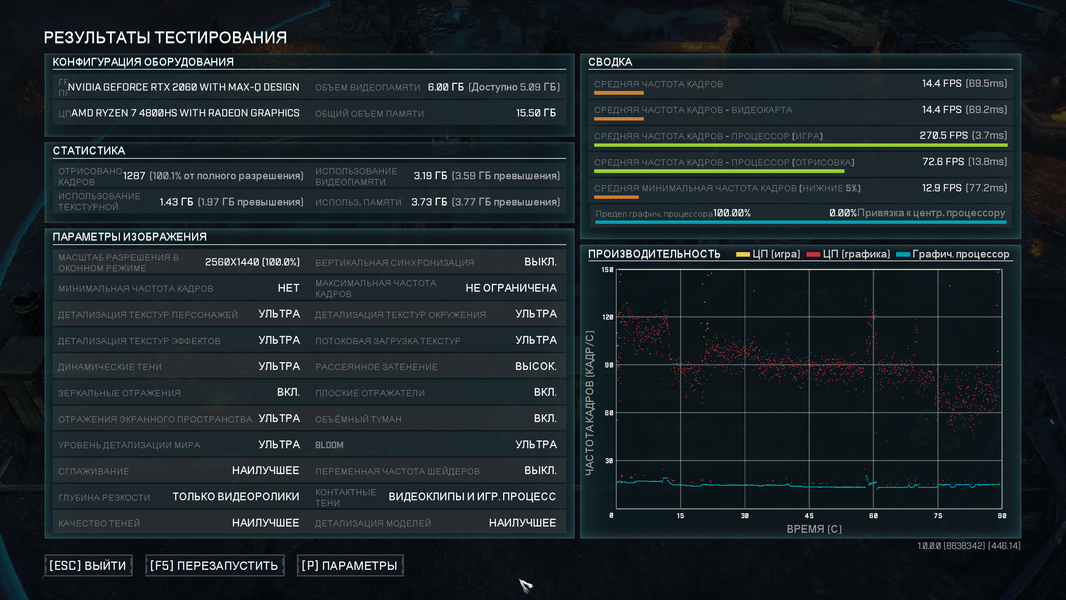Screen dimensions: 1066x600
Task: Click ВЕРТИКАЛЬНАЯ СИНХРОНИЗАЦИЯ ВЫКЛ. row
Action: [x=437, y=262]
